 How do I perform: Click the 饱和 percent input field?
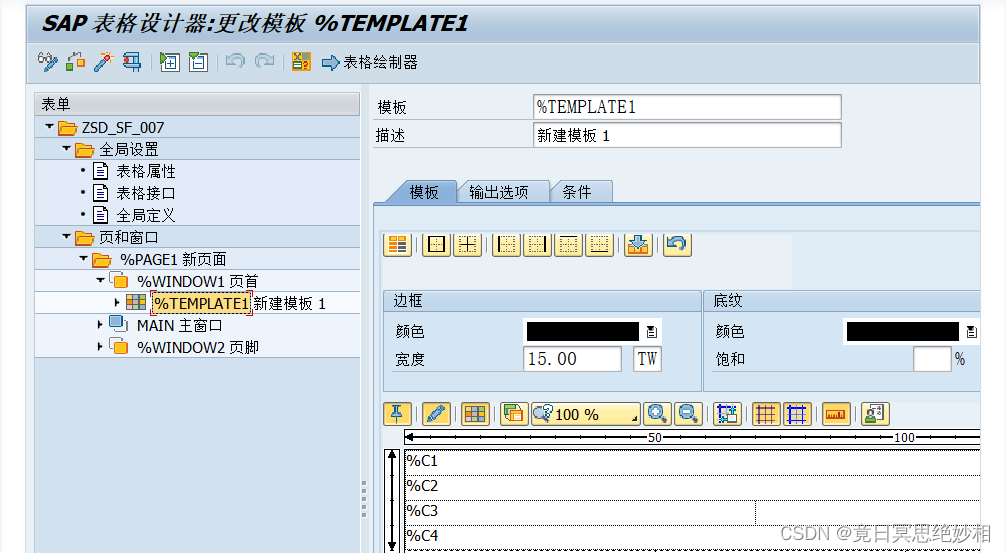[932, 359]
